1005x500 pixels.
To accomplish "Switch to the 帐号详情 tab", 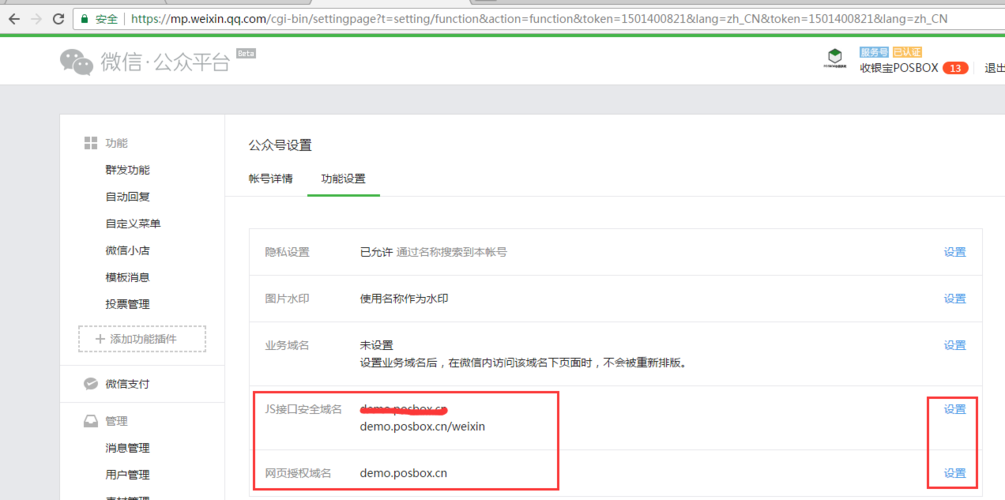I will 270,179.
